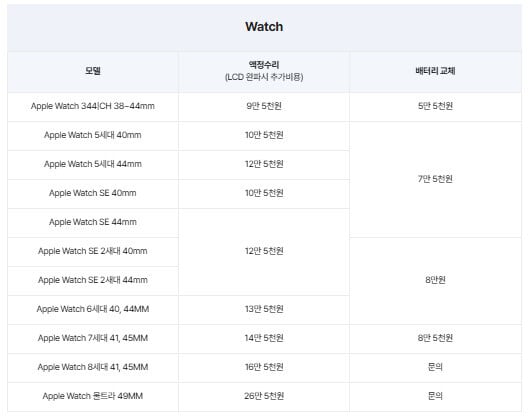The height and width of the screenshot is (420, 531).
Task: Select Apple Watch 7세대 41, 45MM cell
Action: click(x=93, y=338)
